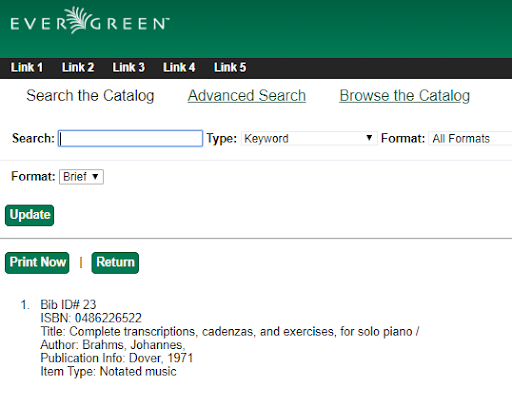
Task: Expand the Keyword type dropdown
Action: coord(309,138)
